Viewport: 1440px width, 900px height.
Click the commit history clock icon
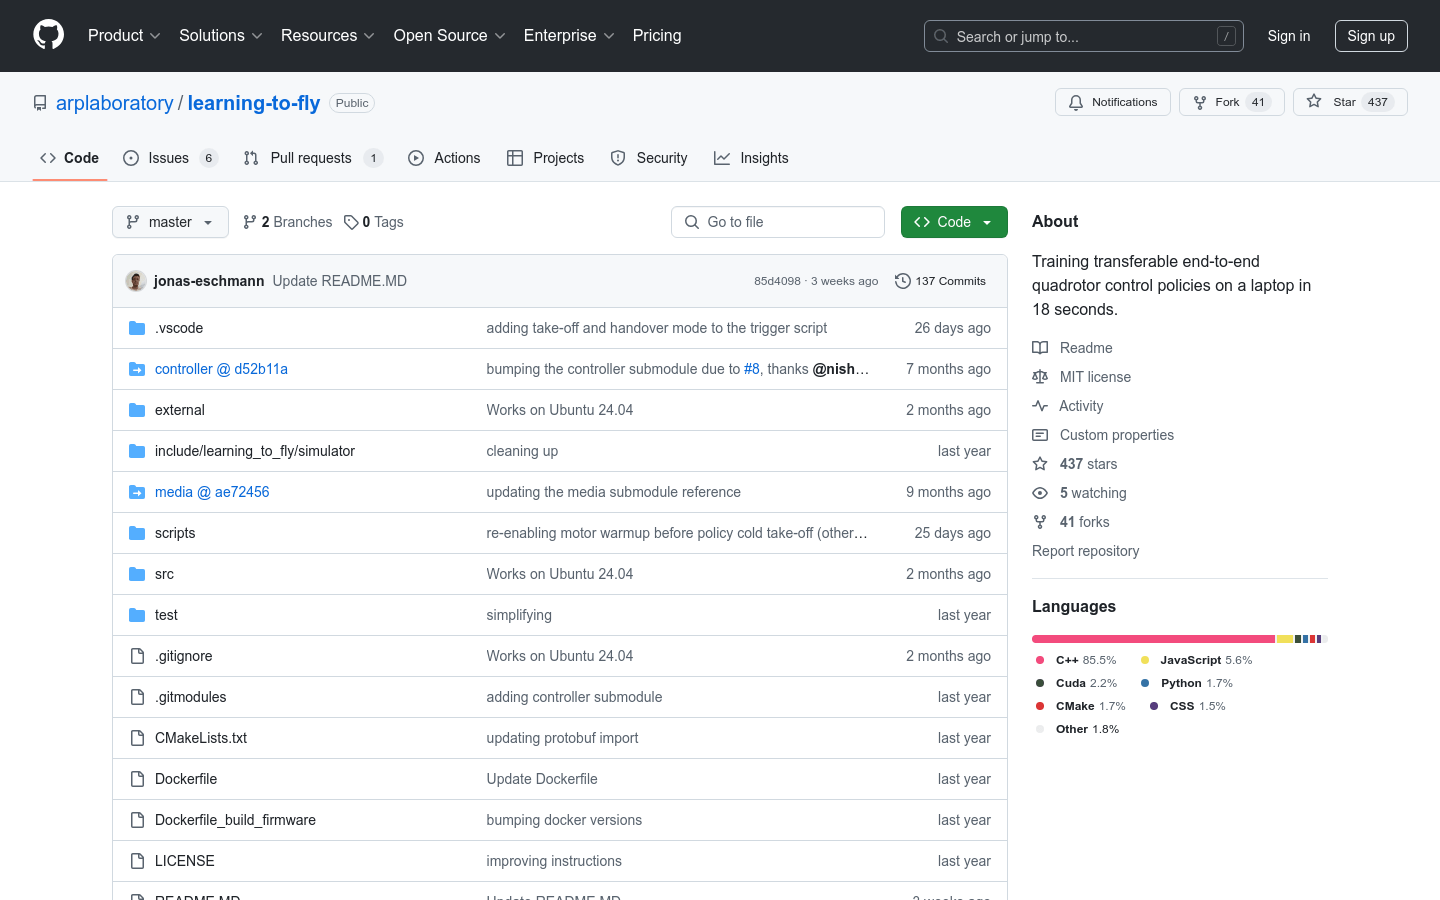(x=902, y=281)
